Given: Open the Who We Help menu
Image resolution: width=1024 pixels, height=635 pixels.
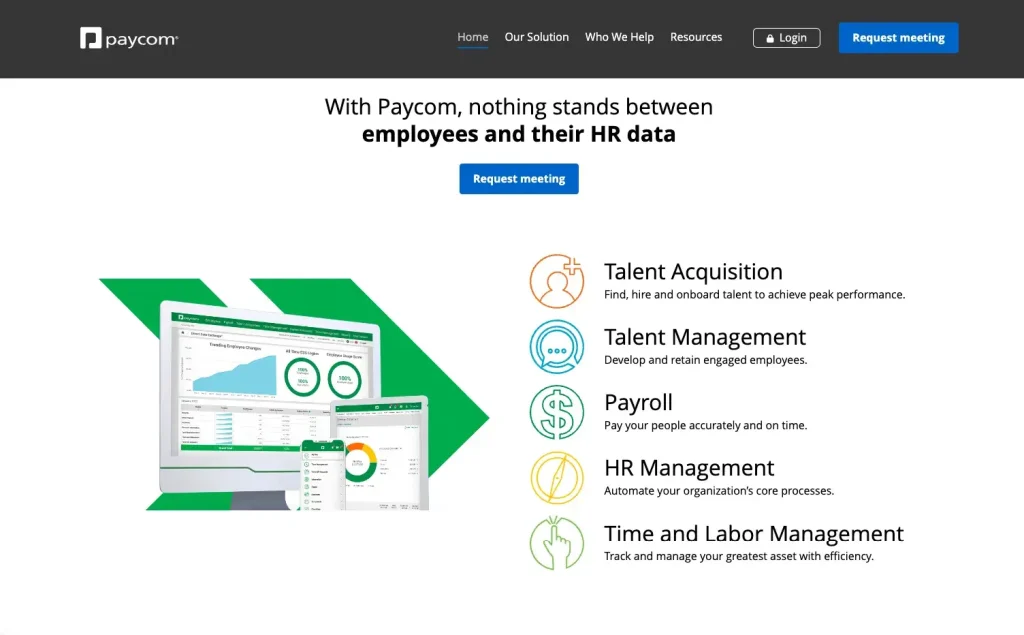Looking at the screenshot, I should 619,37.
